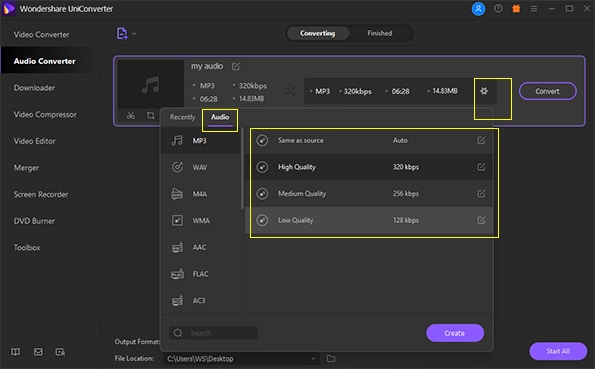Open the Recently tab in format panel
Viewport: 595px width, 369px height.
[182, 117]
